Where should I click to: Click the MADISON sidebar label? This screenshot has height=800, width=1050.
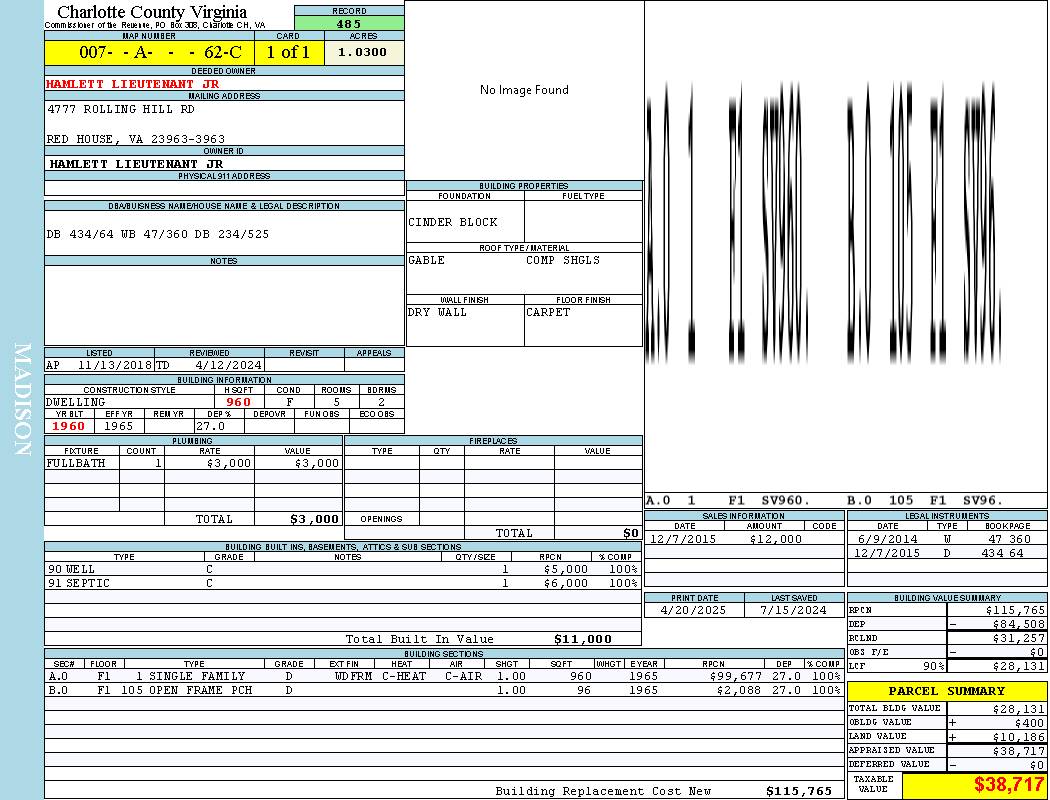(x=22, y=400)
